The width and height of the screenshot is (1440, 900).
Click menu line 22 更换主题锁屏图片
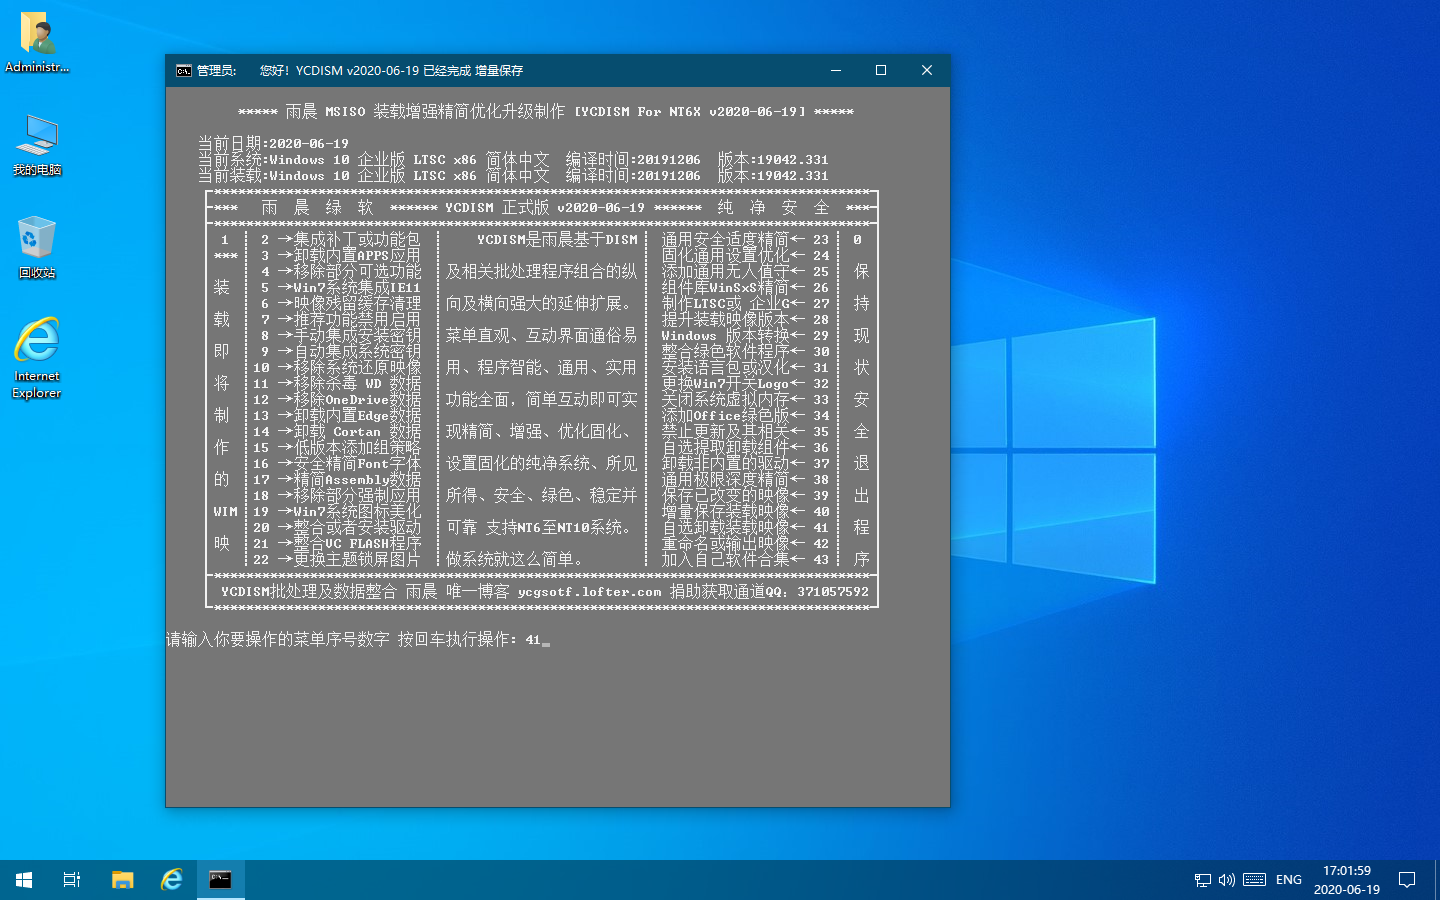pyautogui.click(x=337, y=560)
